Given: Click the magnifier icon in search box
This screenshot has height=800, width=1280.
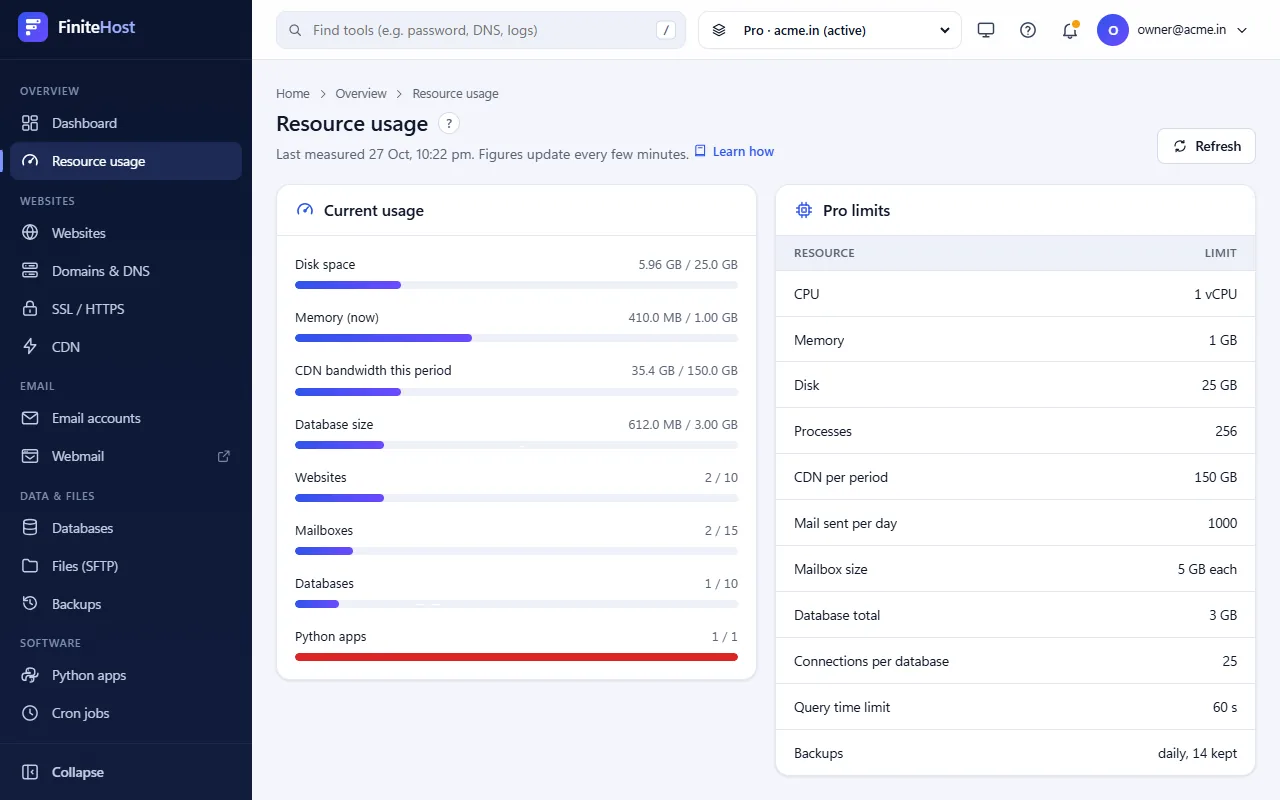Looking at the screenshot, I should [x=295, y=30].
